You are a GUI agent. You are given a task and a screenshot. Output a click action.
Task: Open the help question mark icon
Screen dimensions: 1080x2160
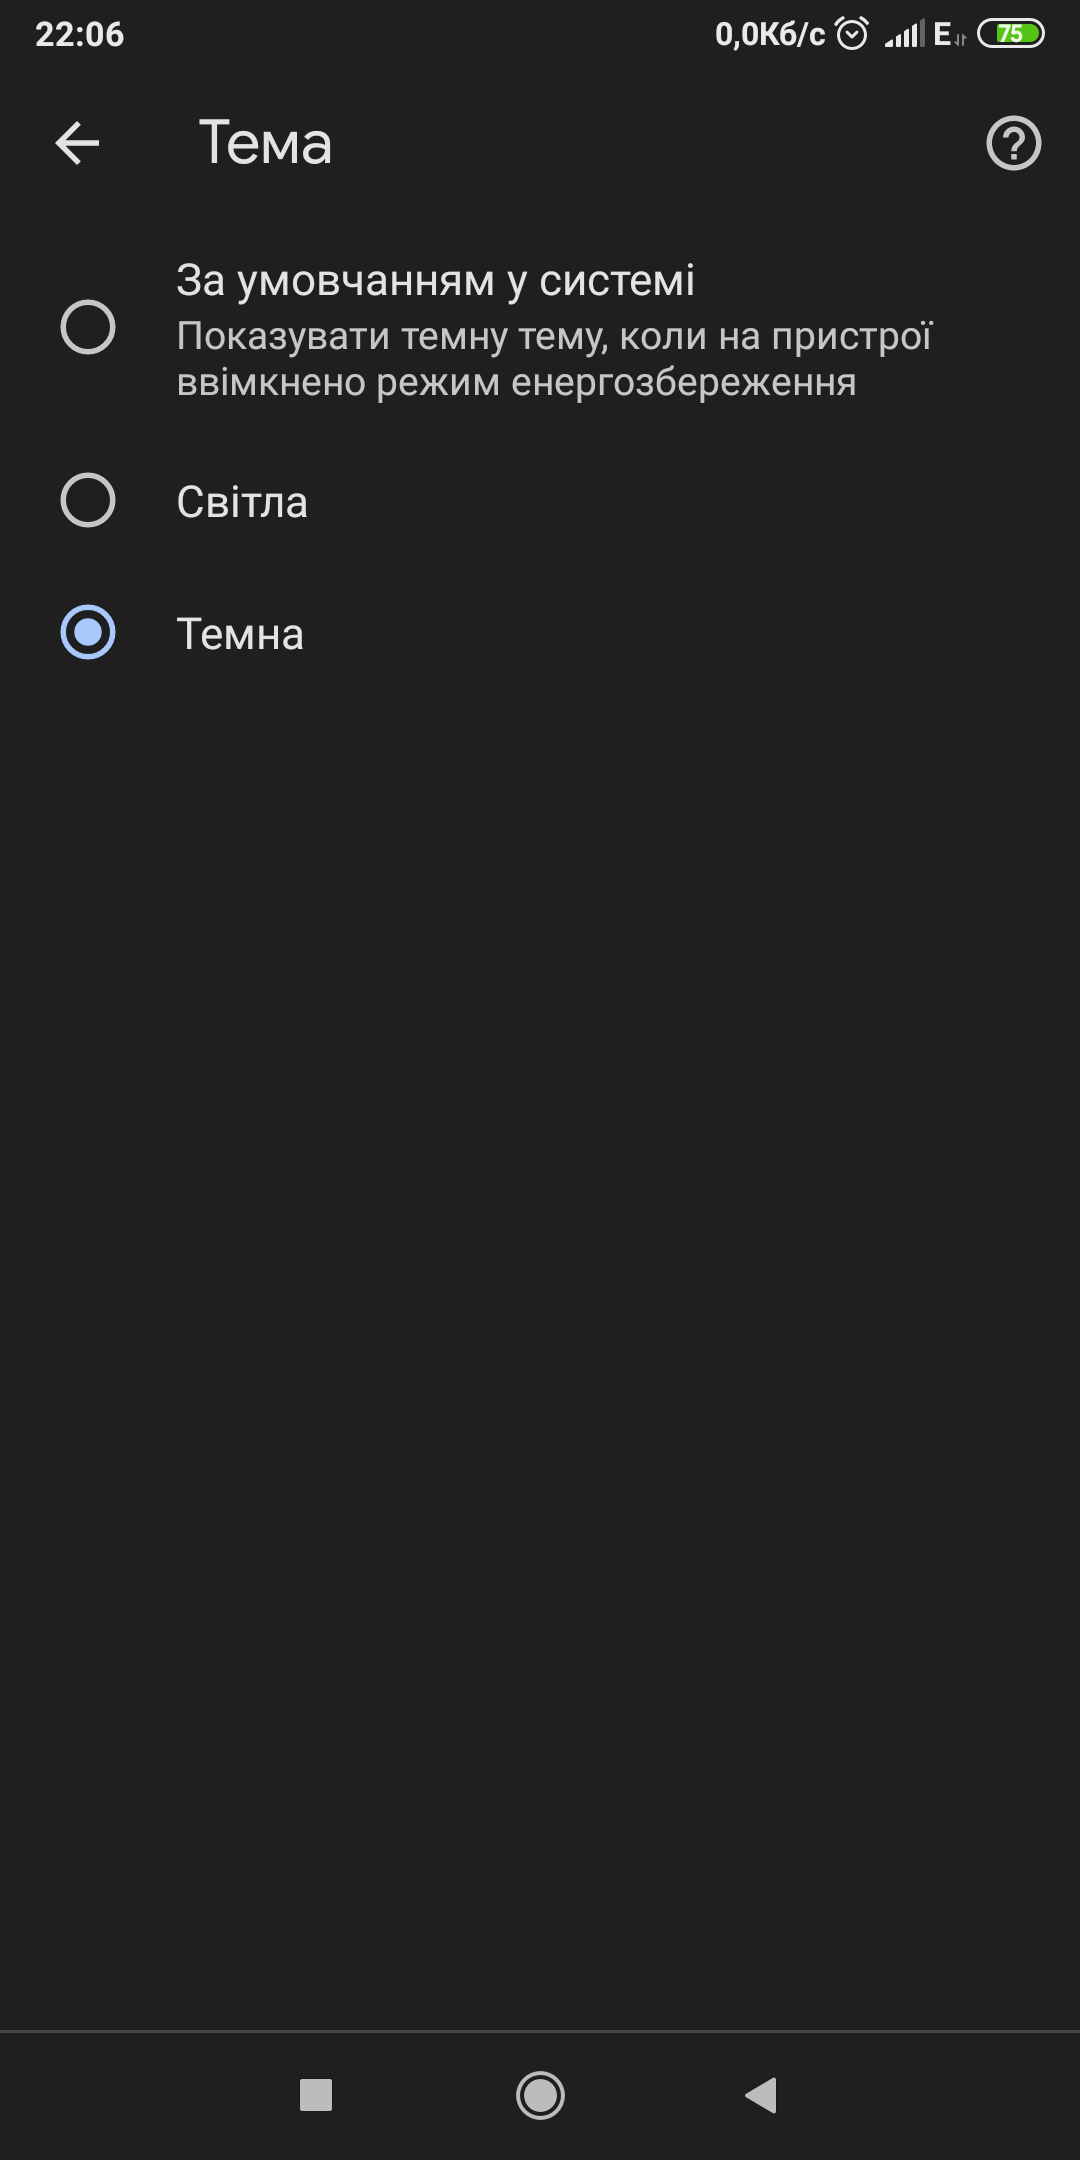1013,143
